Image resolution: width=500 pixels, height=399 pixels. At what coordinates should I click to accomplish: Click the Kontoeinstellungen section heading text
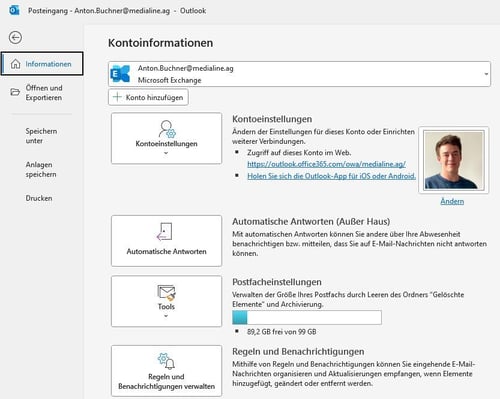pyautogui.click(x=272, y=119)
